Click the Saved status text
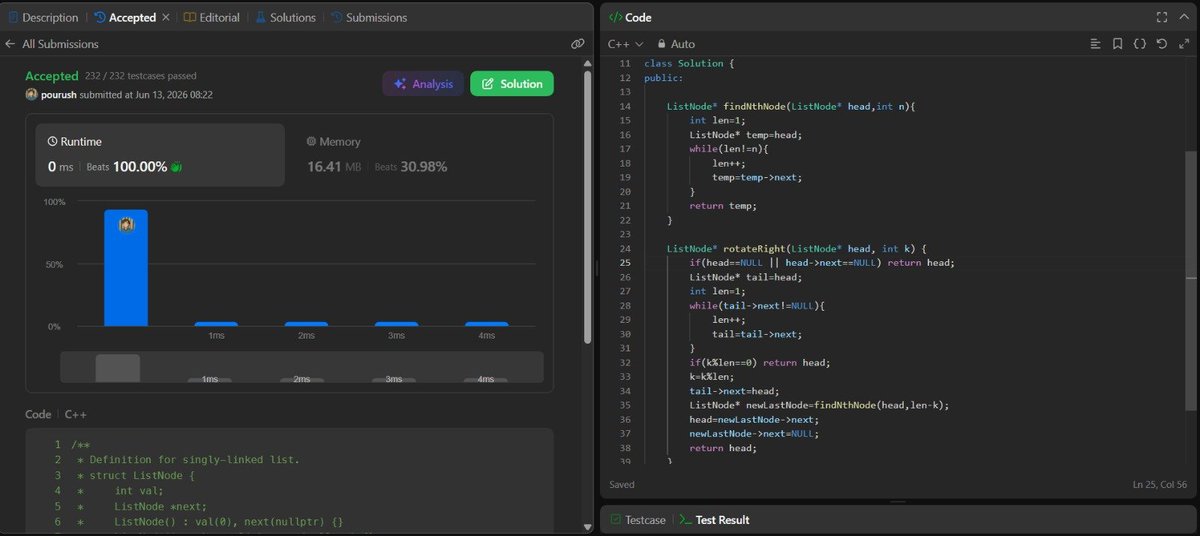The width and height of the screenshot is (1200, 536). click(622, 485)
